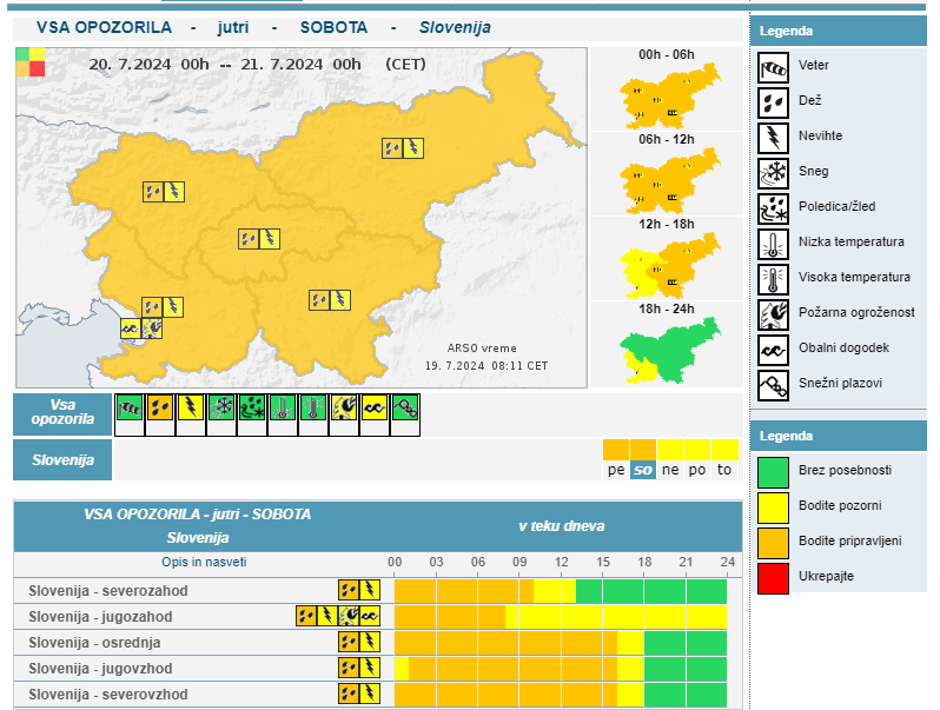
Task: Click the four-color warning square above the map
Action: 30,62
